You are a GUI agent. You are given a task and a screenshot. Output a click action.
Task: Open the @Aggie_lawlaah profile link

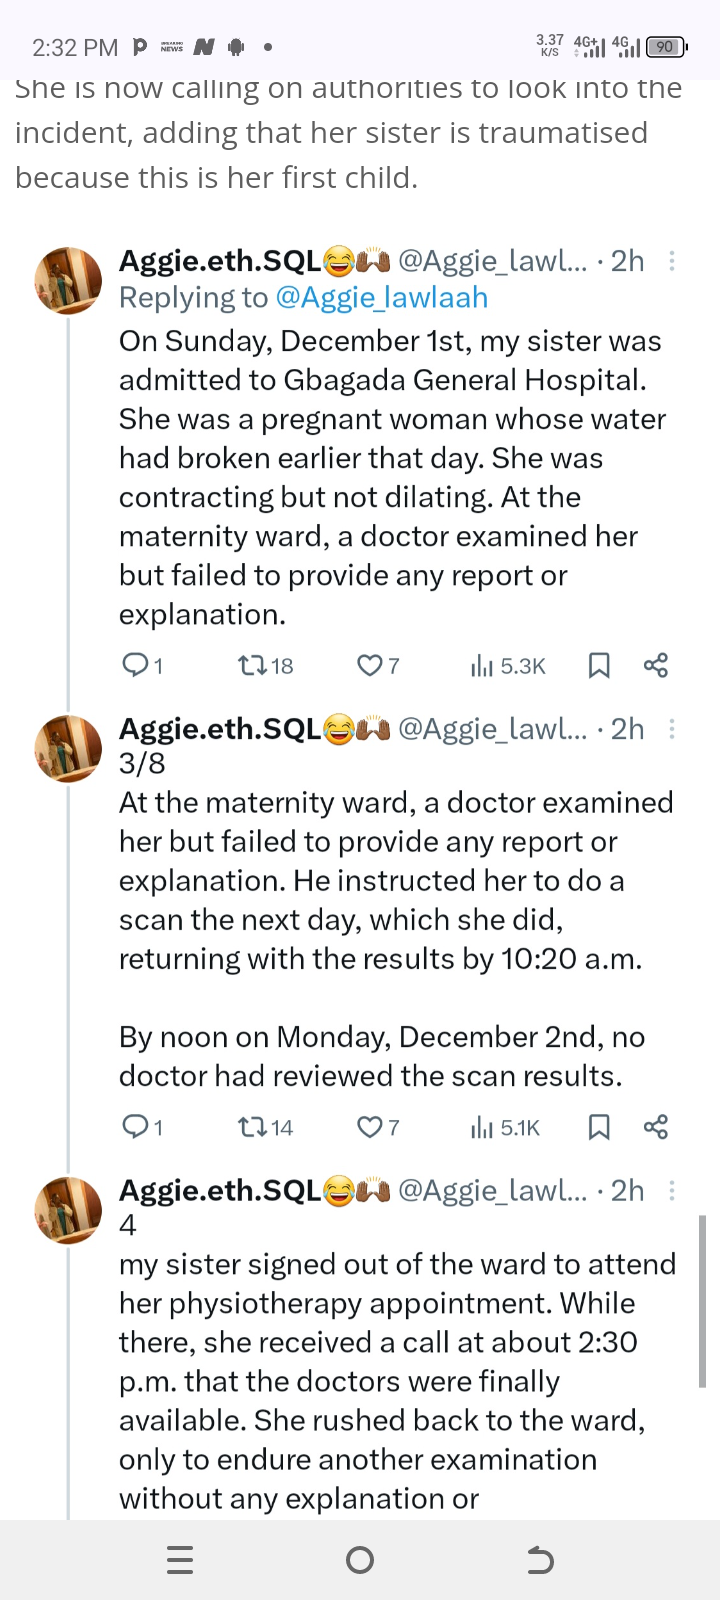coord(381,298)
